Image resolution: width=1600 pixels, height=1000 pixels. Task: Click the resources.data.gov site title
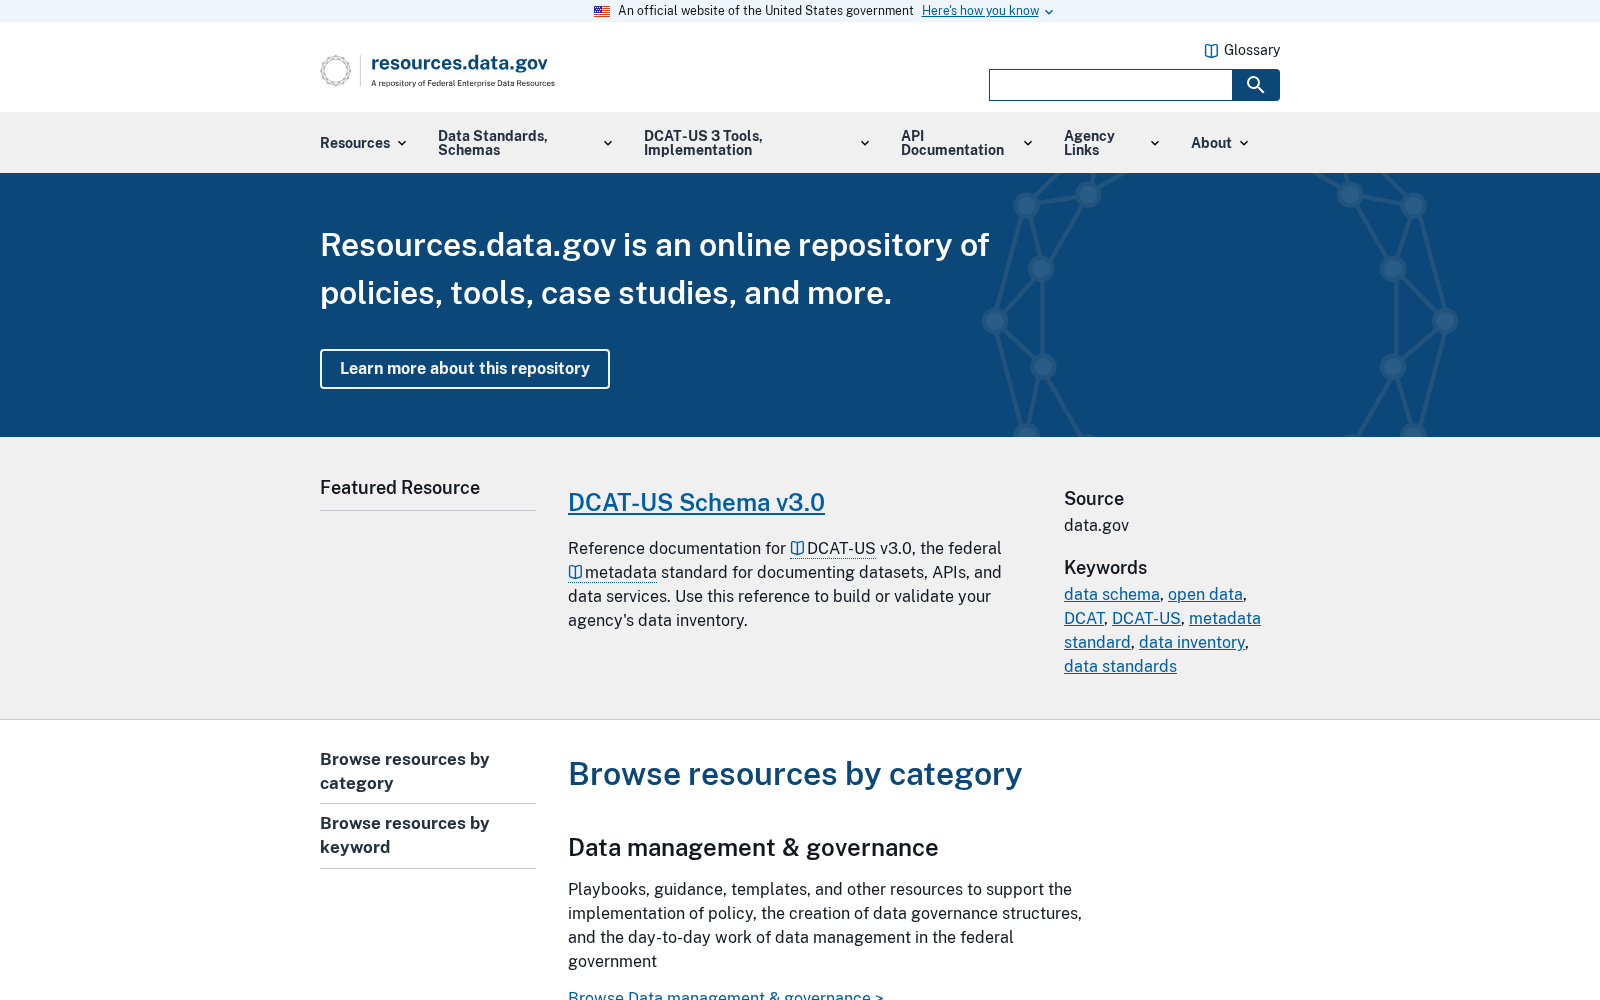pyautogui.click(x=459, y=63)
